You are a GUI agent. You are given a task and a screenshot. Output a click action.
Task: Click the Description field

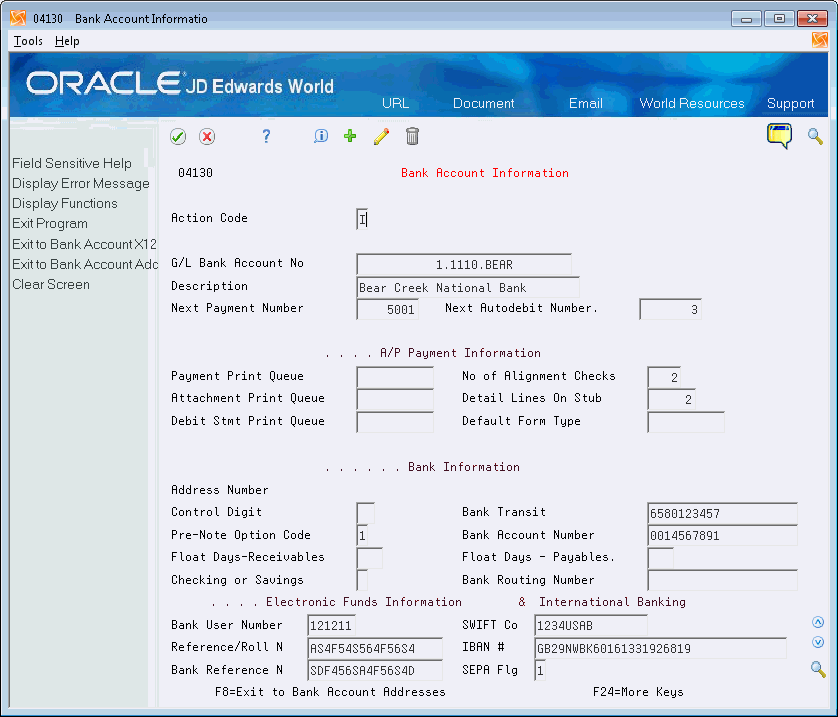coord(468,287)
